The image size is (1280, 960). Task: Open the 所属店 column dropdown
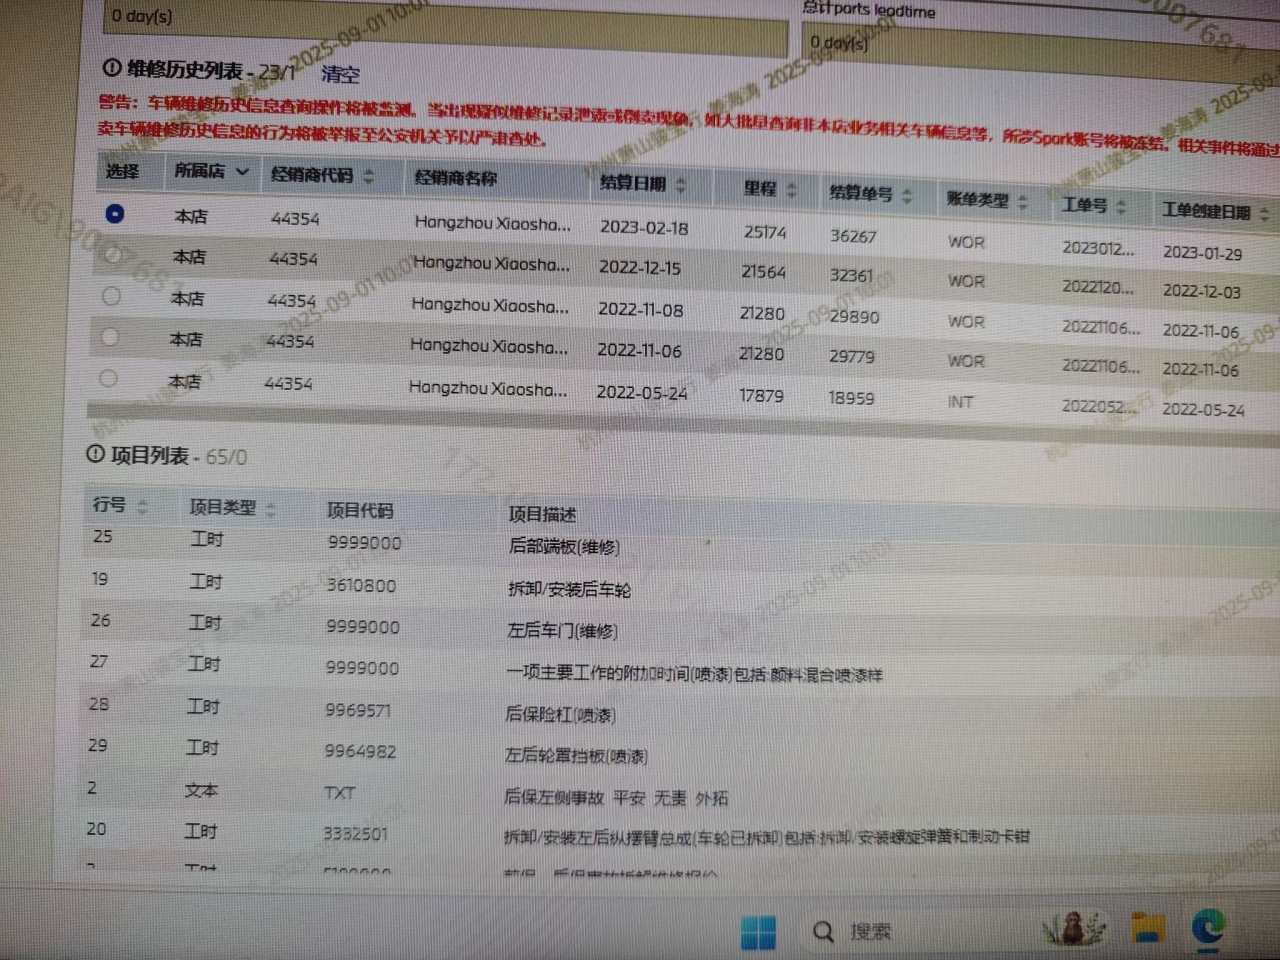pos(241,172)
